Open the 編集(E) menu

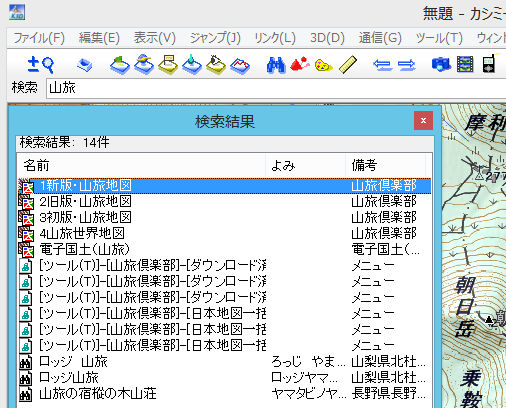coord(99,38)
